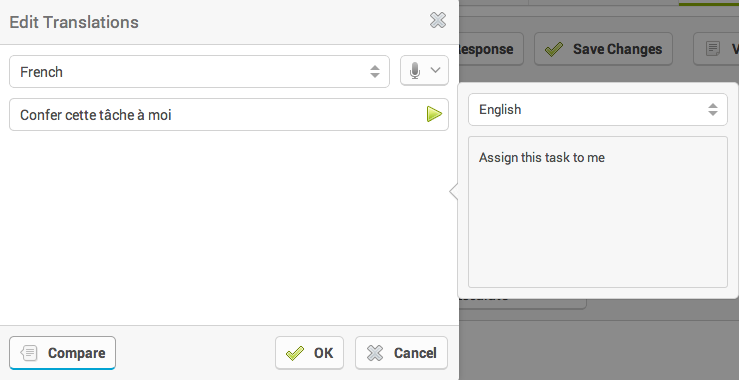This screenshot has width=739, height=380.
Task: Expand the chevron beside the microphone
Action: (x=435, y=70)
